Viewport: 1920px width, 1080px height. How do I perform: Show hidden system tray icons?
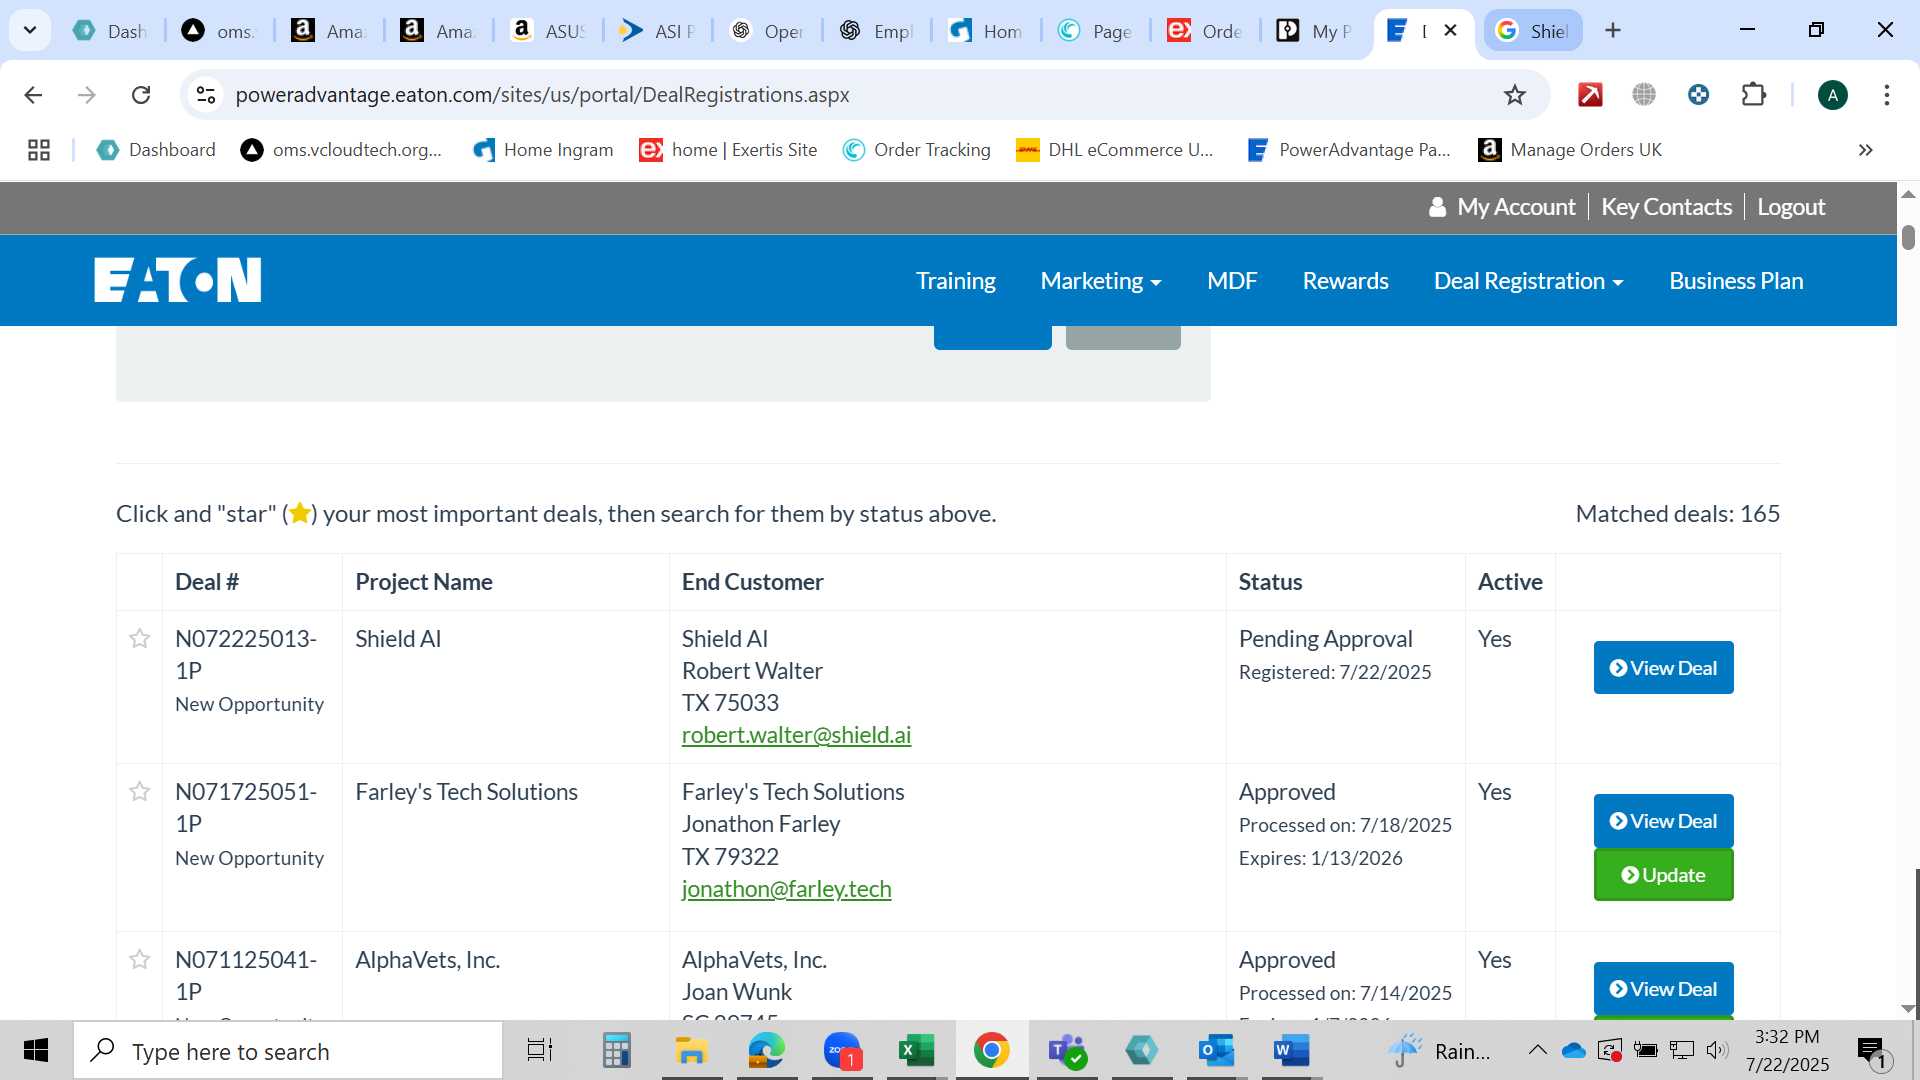pos(1538,1050)
